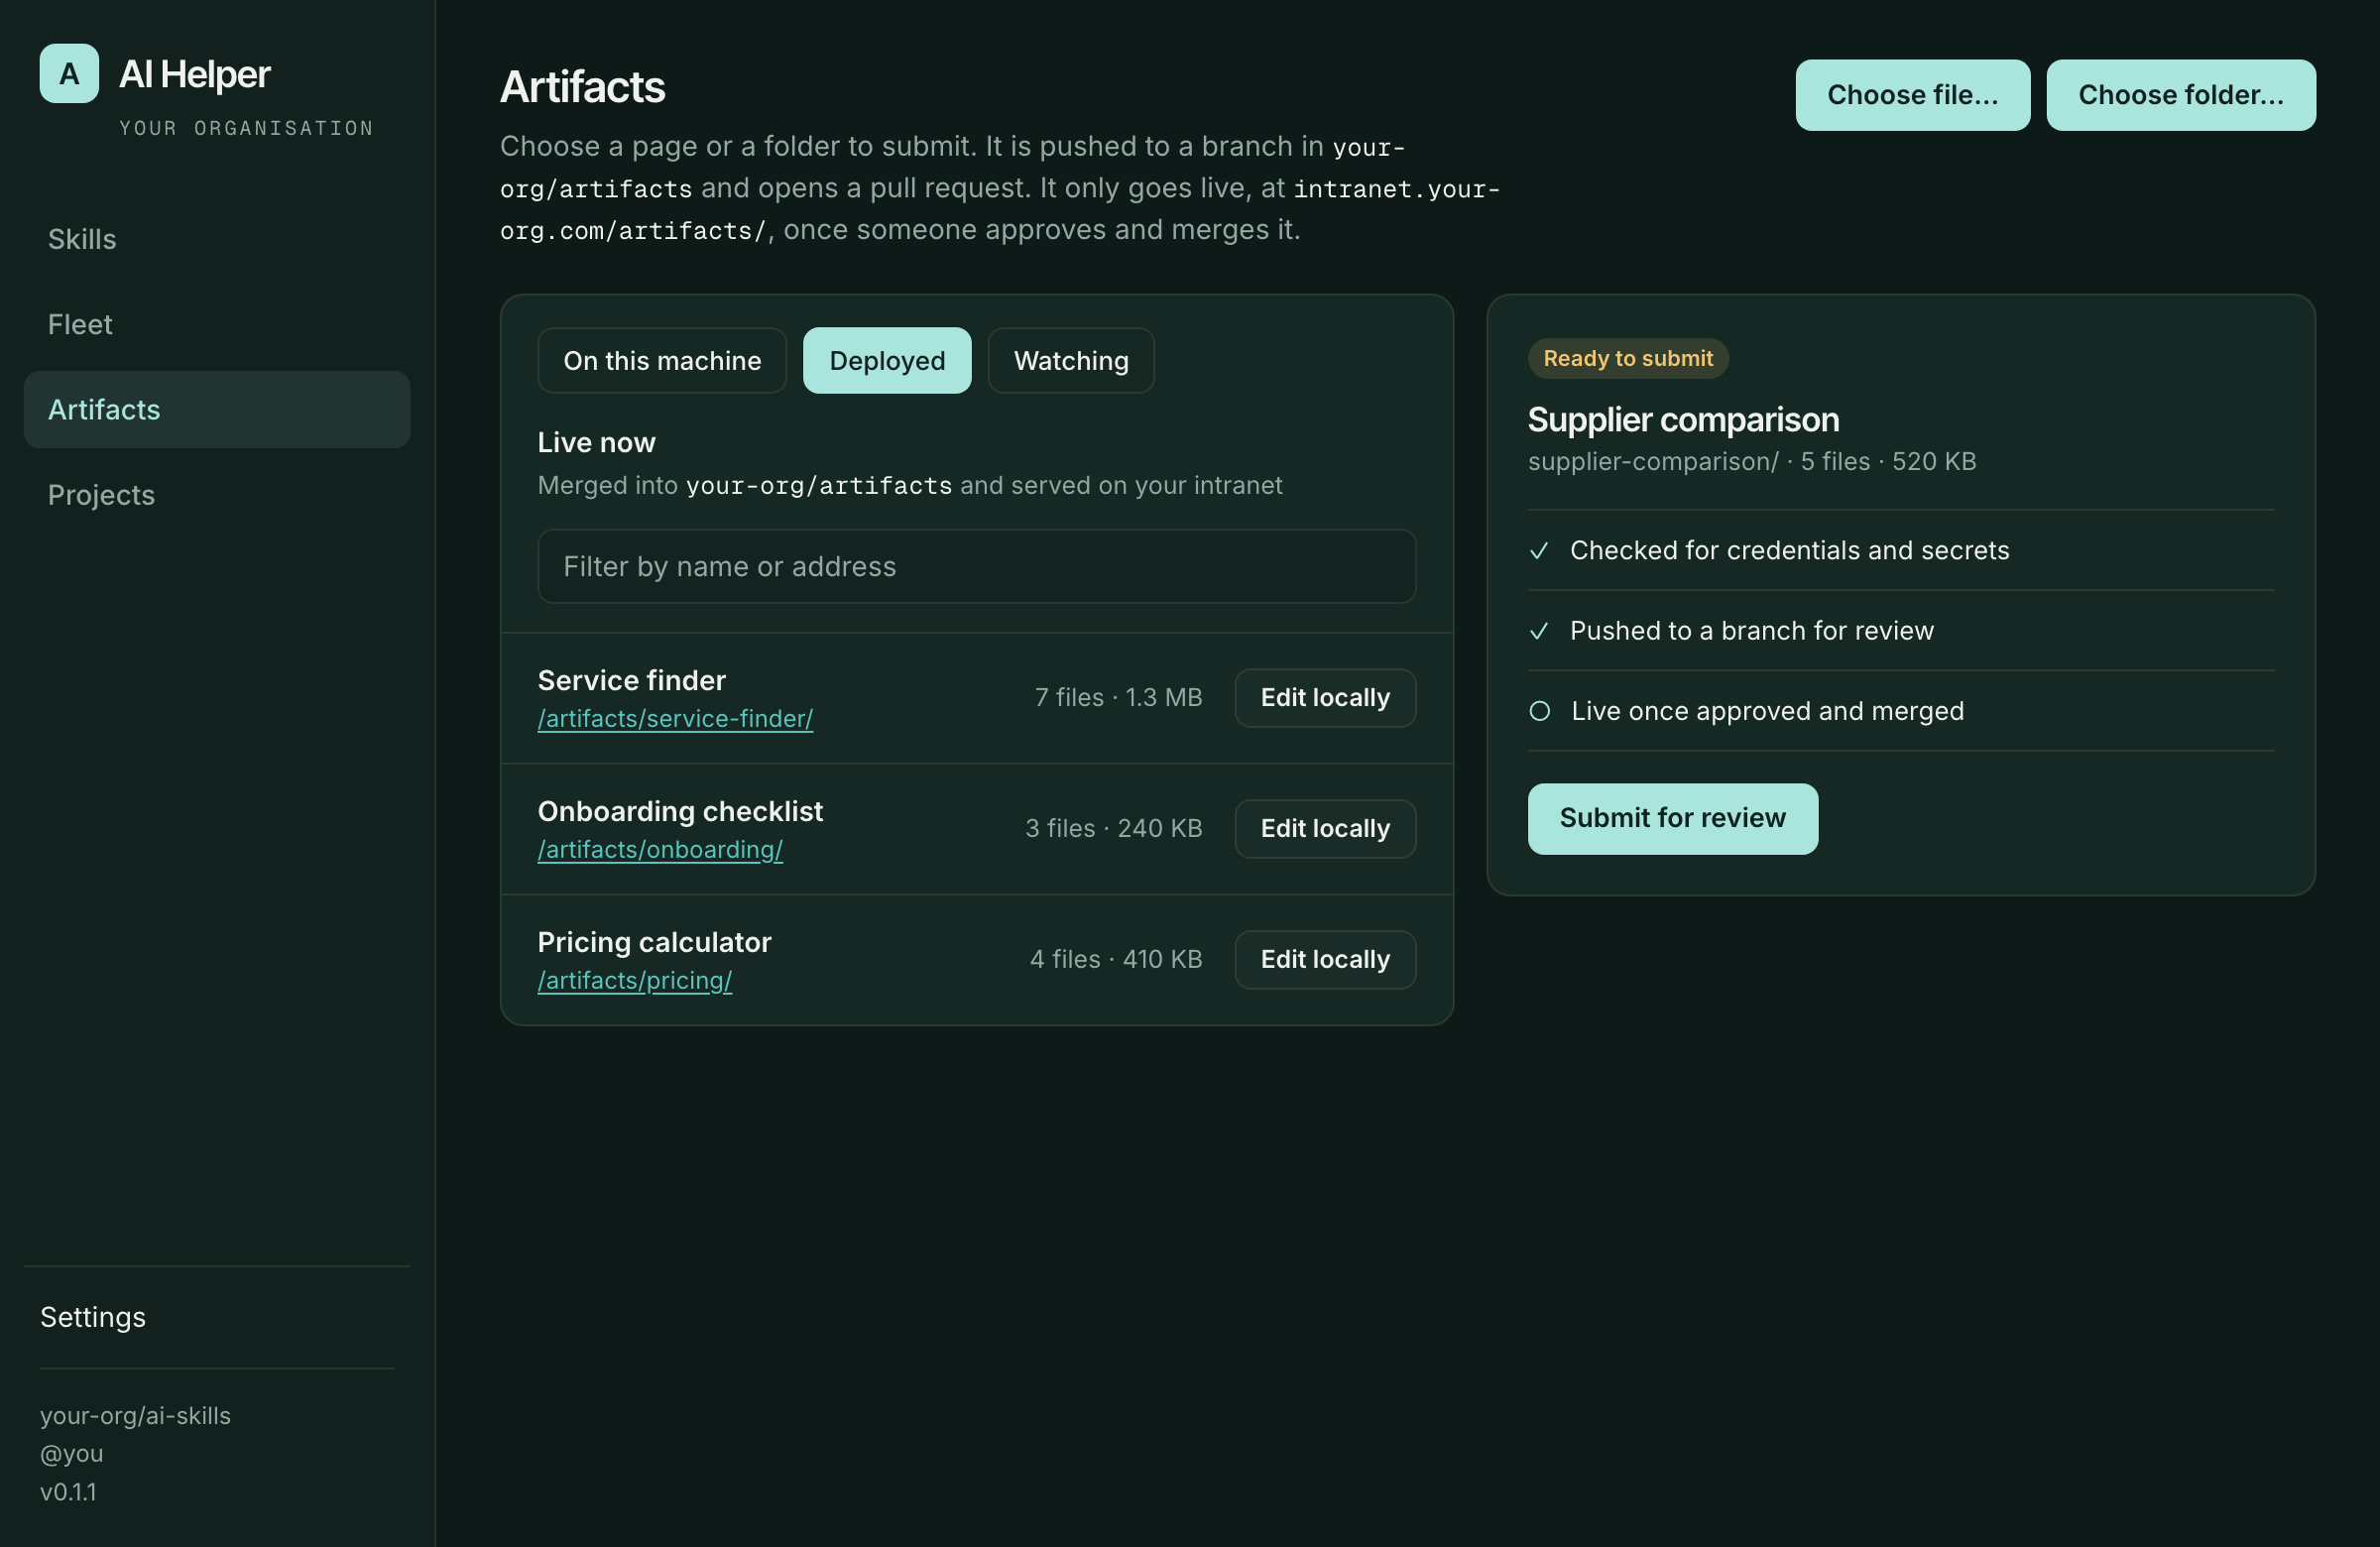2380x1547 pixels.
Task: Edit Onboarding checklist locally
Action: tap(1325, 829)
